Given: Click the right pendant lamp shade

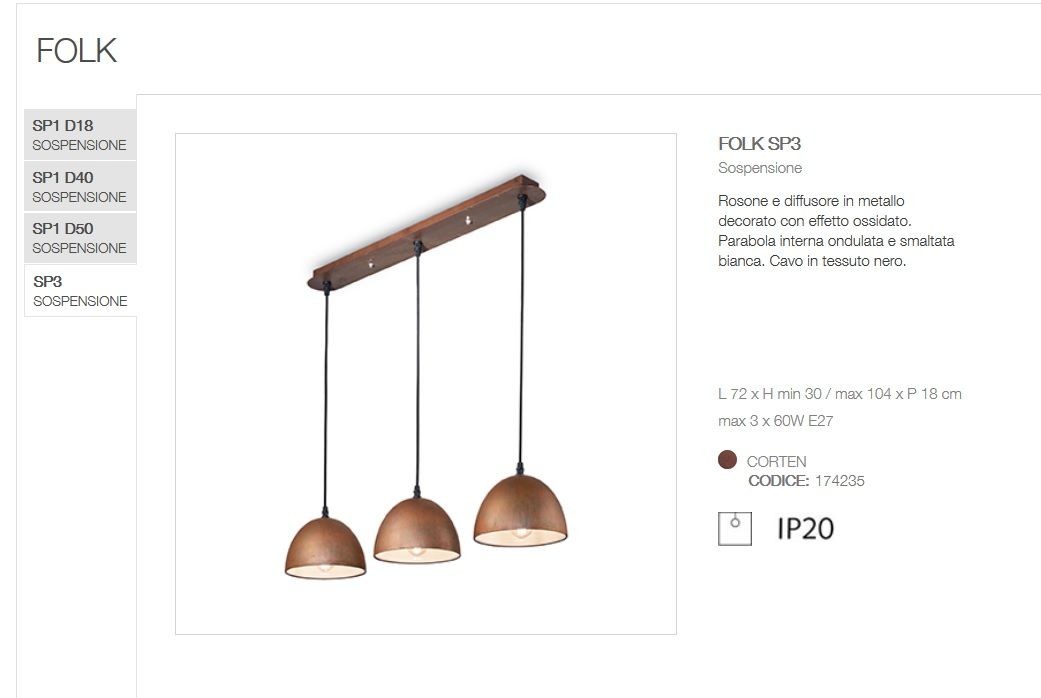Looking at the screenshot, I should (520, 510).
